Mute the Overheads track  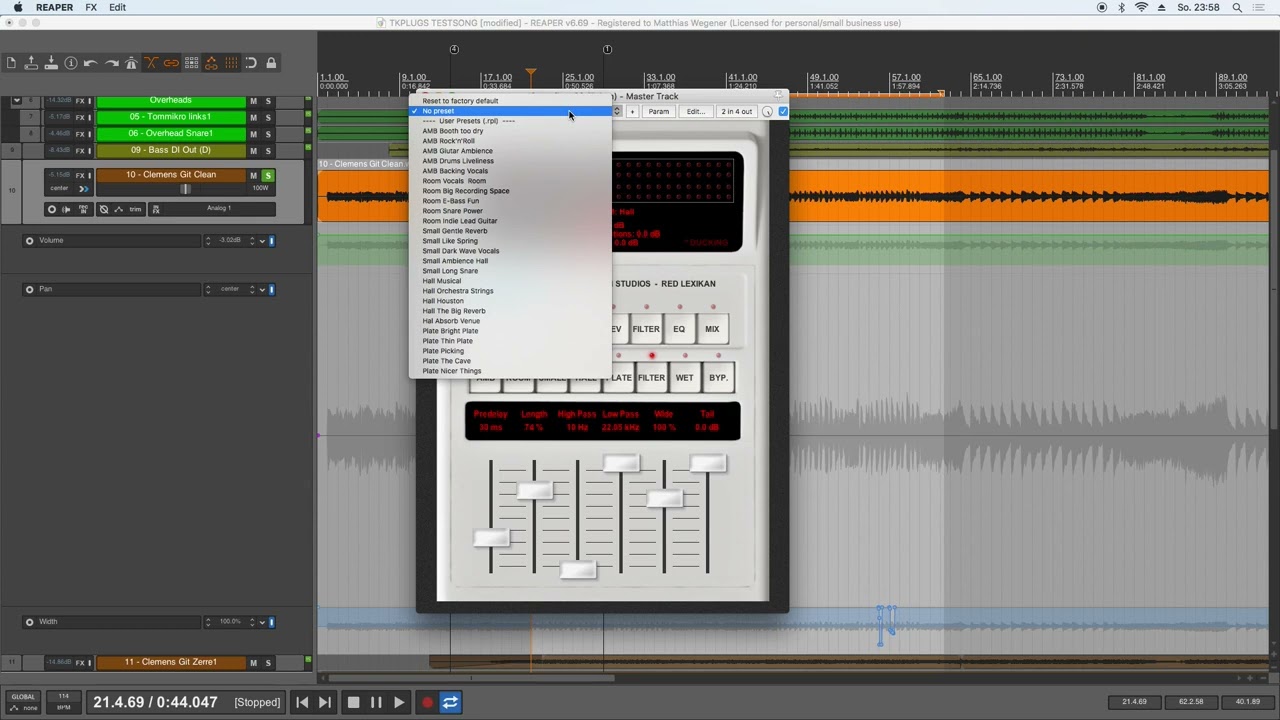253,101
